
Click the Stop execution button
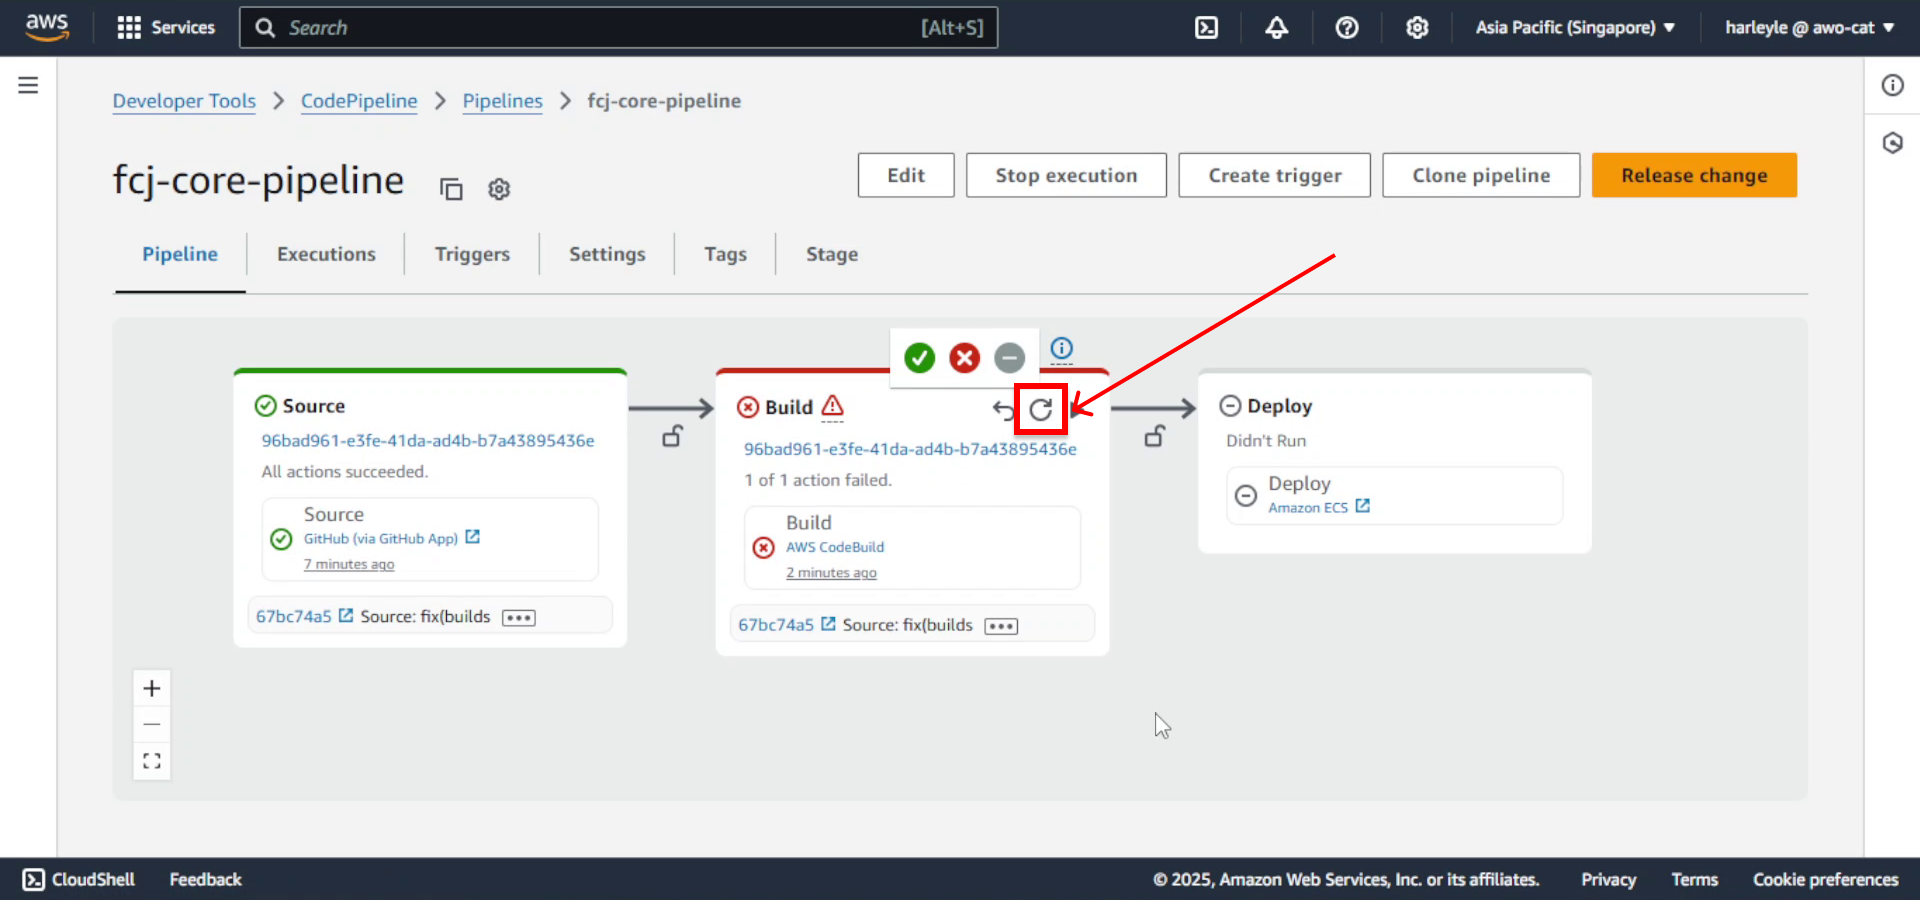tap(1066, 175)
